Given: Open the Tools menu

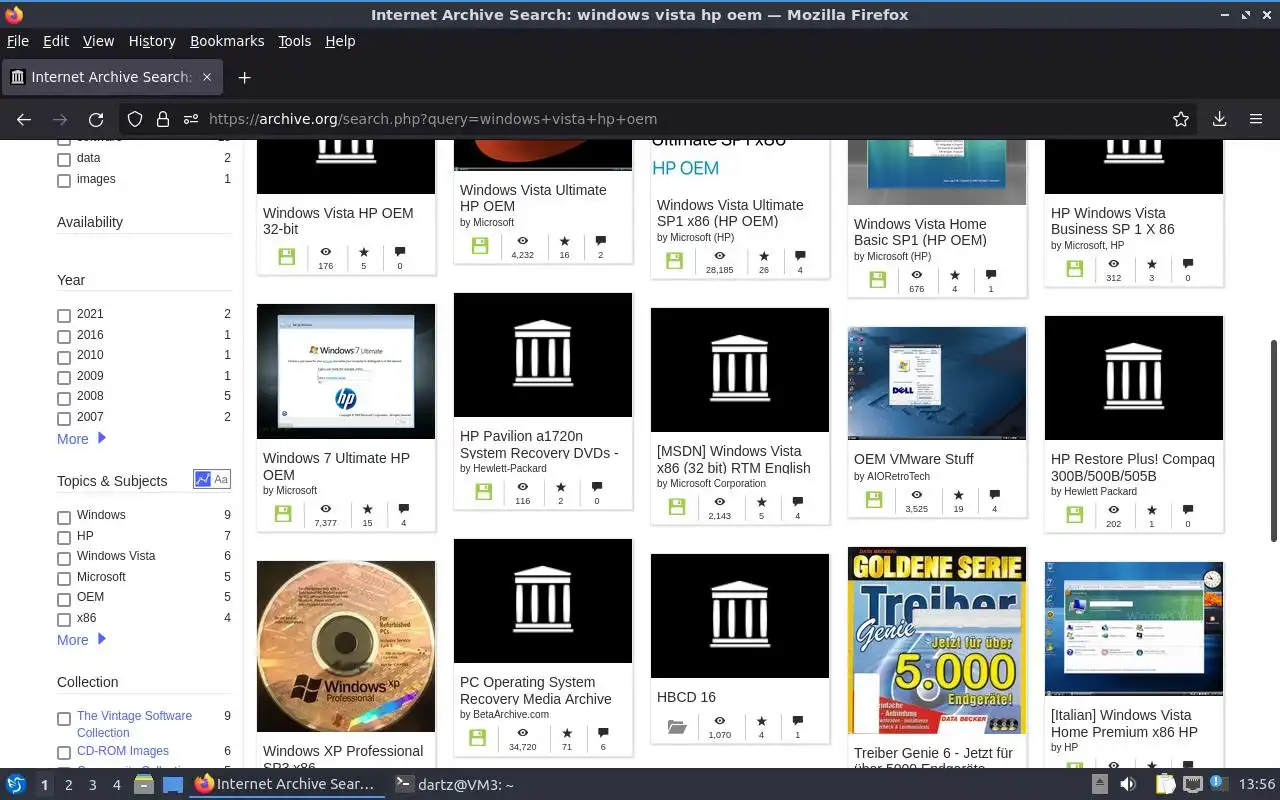Looking at the screenshot, I should [x=295, y=41].
